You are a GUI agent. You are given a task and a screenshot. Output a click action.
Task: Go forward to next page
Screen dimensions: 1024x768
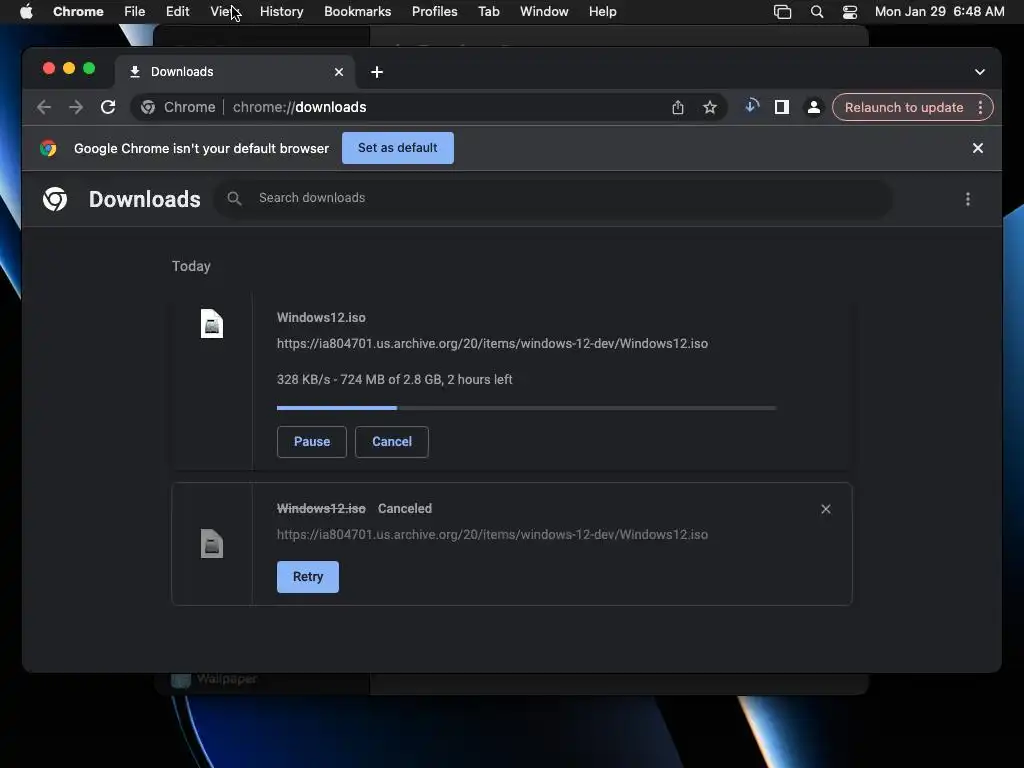pyautogui.click(x=76, y=107)
